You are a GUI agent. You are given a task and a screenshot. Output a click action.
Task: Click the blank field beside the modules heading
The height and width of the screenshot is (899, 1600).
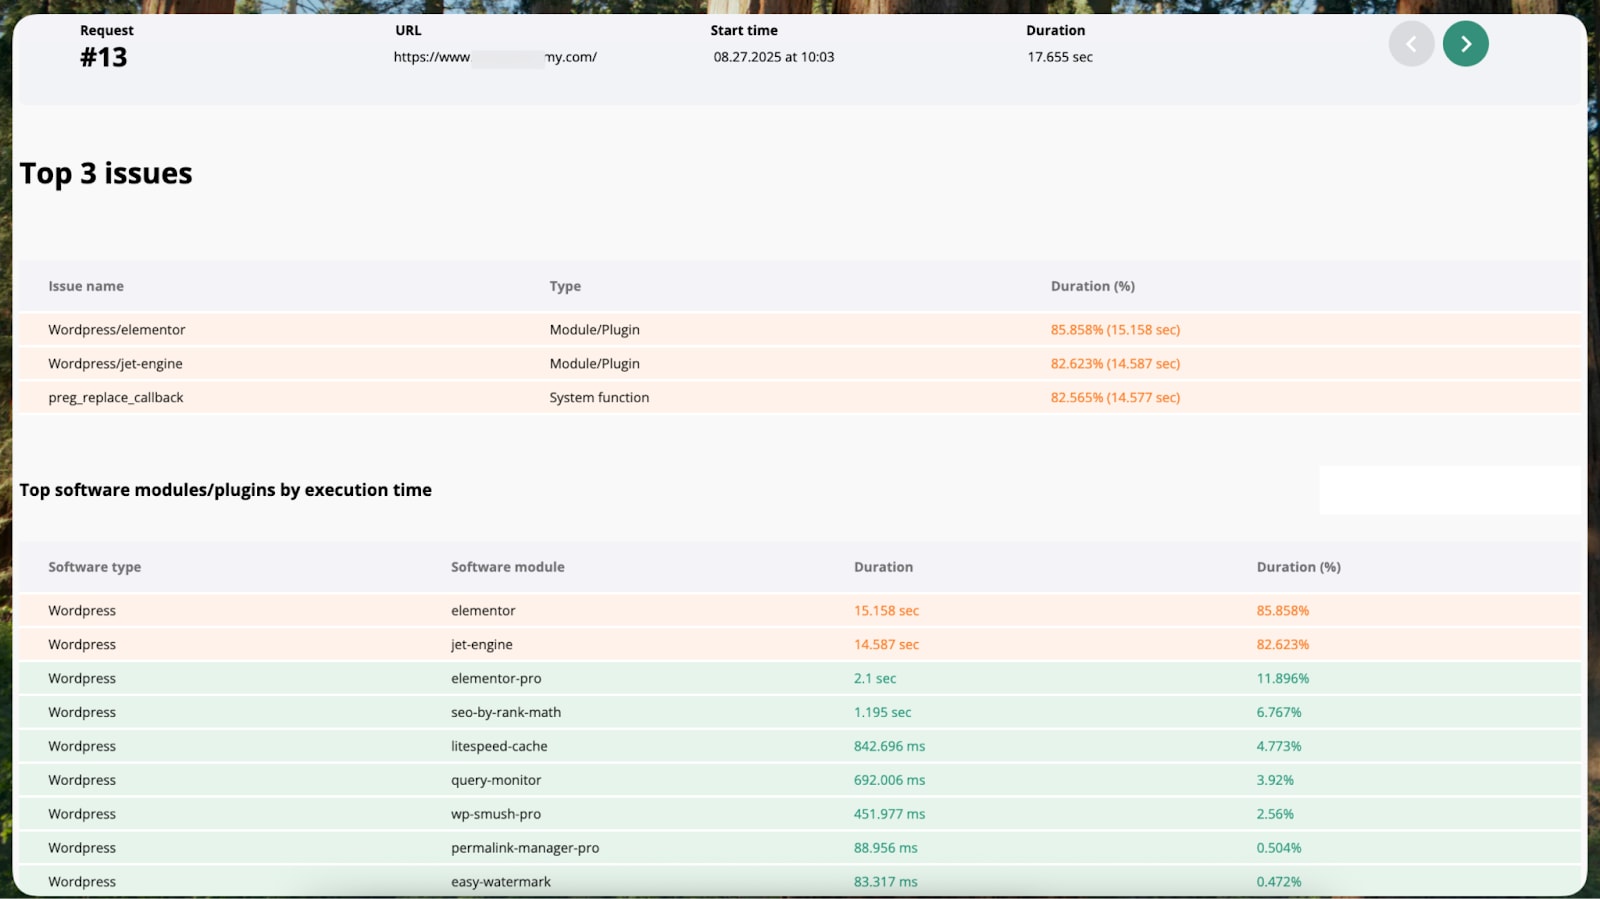point(1449,490)
